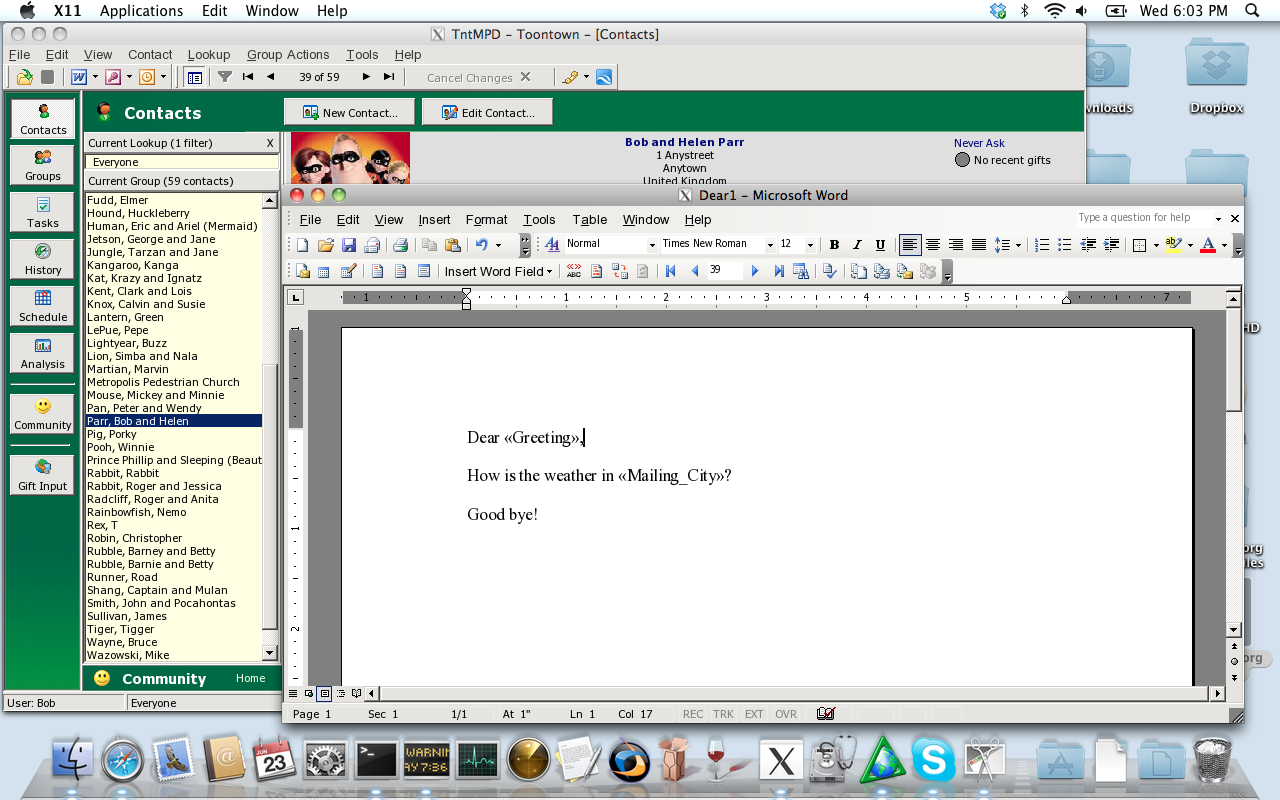Open the Analysis view in TntMPD sidebar
The image size is (1280, 800).
pyautogui.click(x=43, y=353)
